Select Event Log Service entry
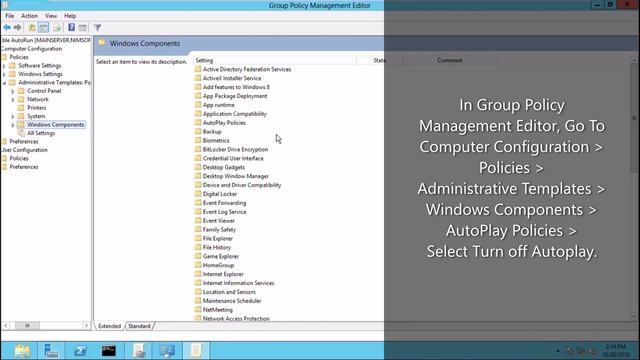 224,212
